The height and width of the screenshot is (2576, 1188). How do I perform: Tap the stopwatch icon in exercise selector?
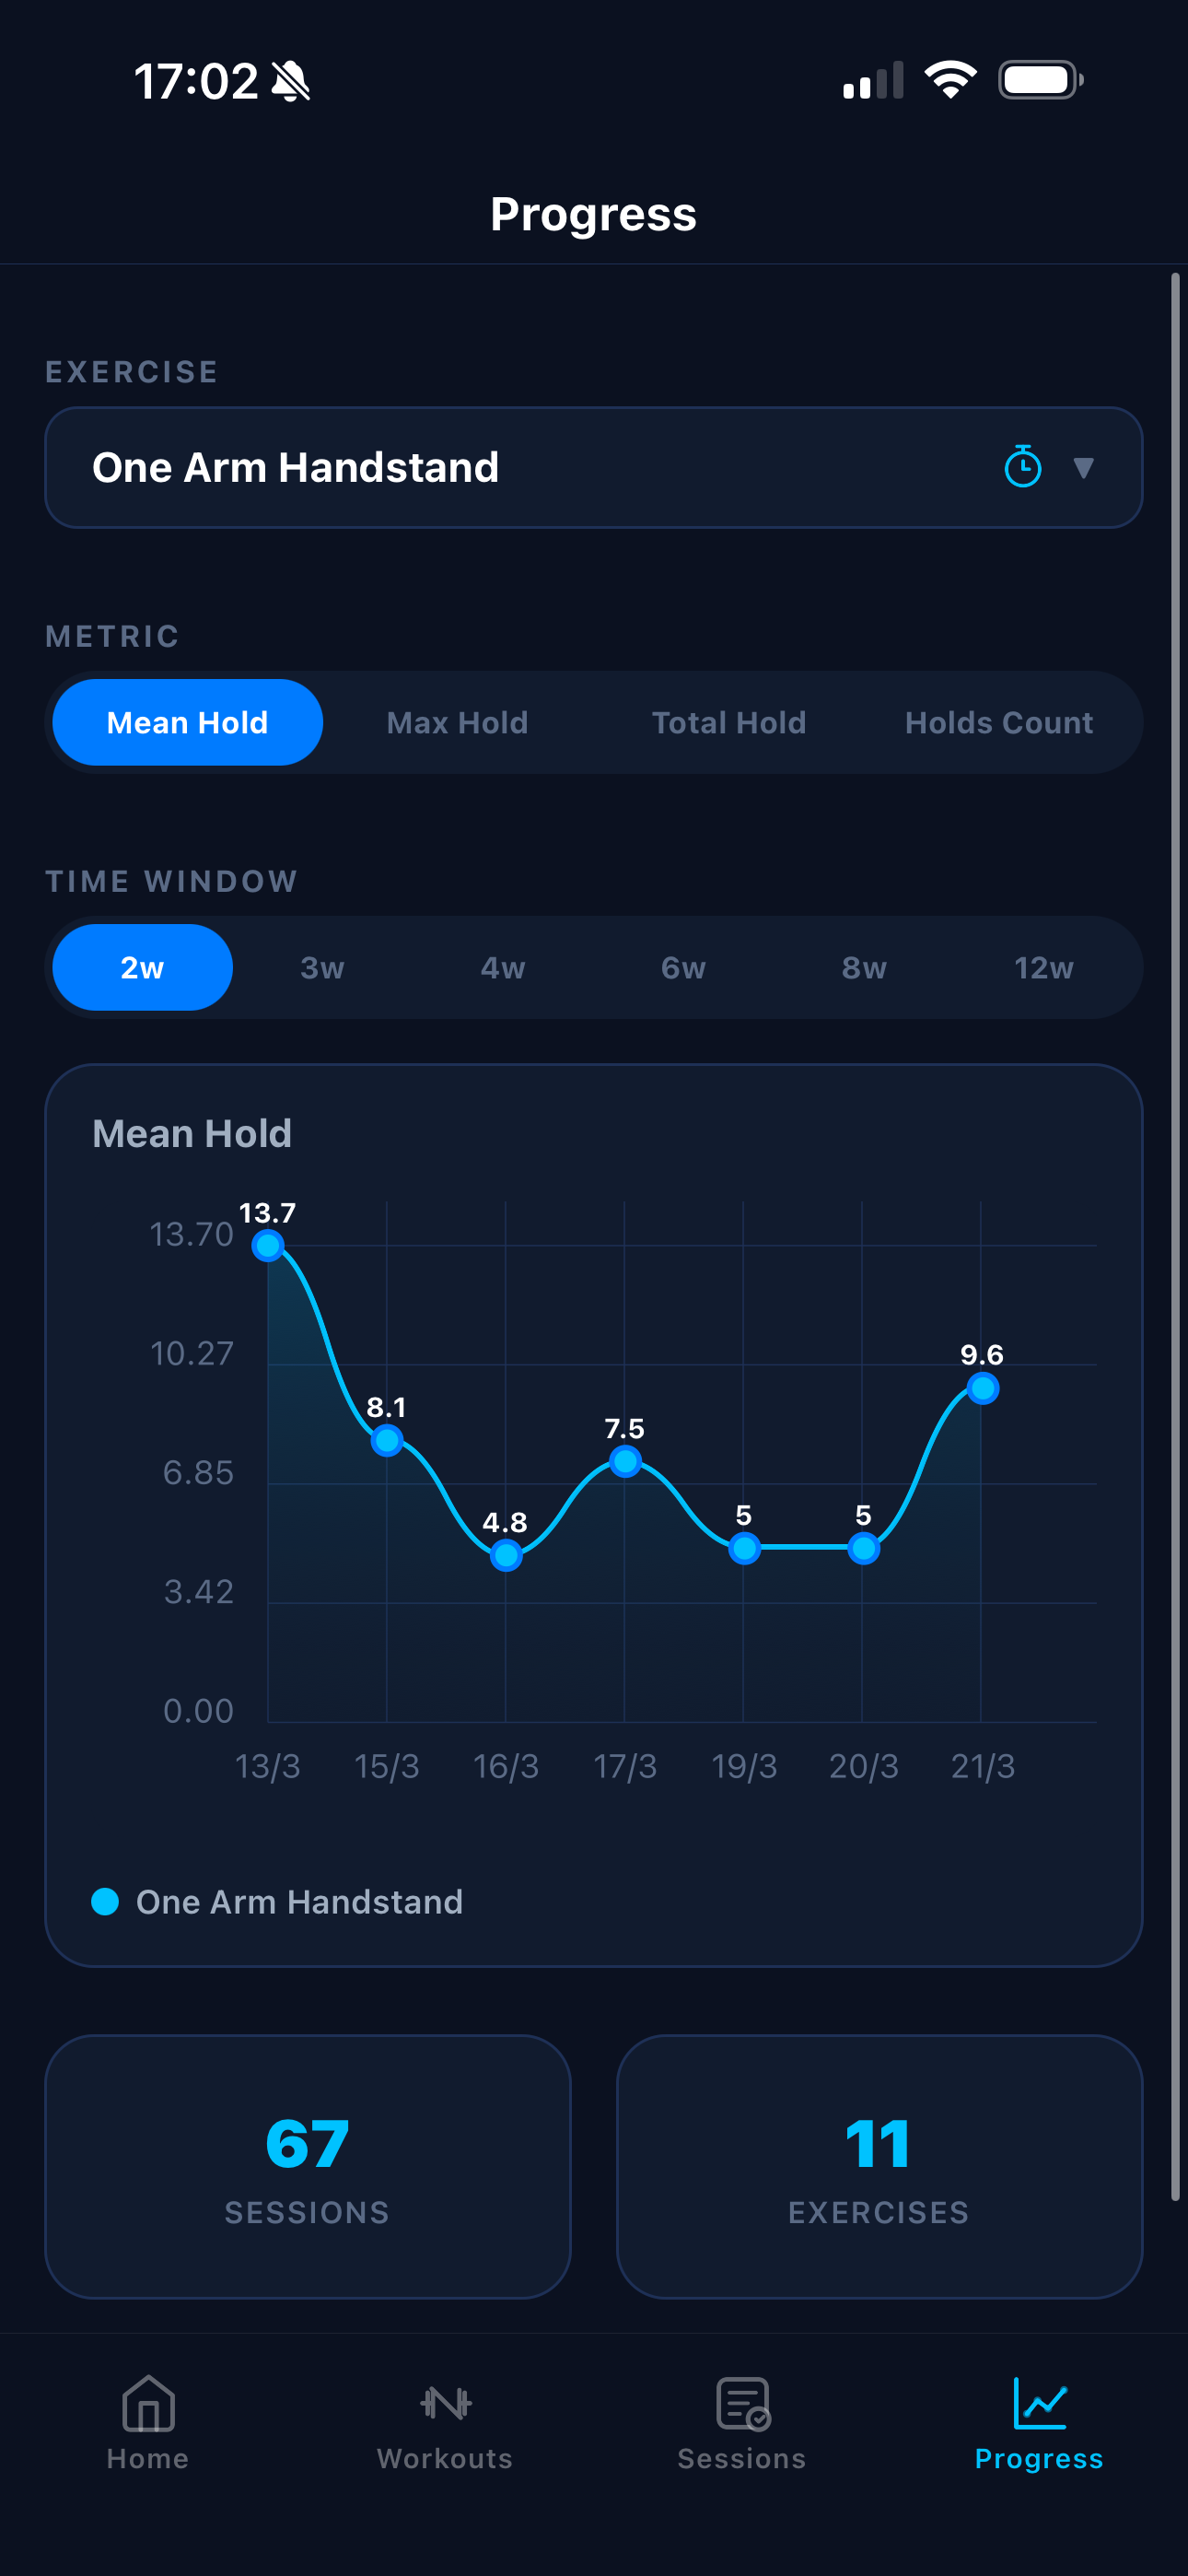[1022, 467]
